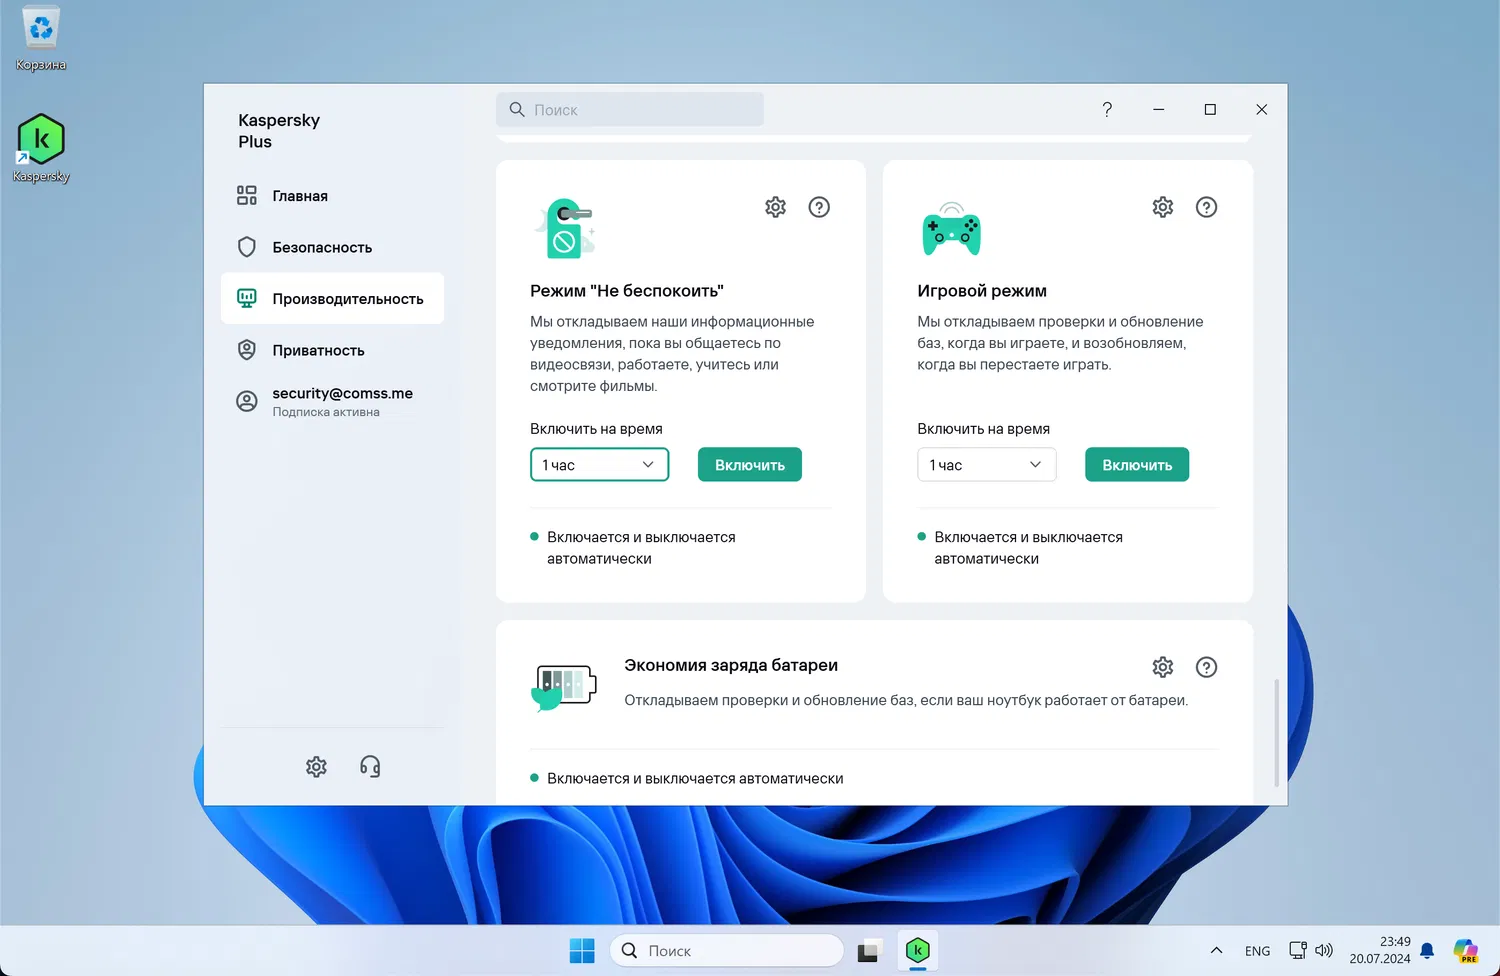Click the Kaspersky search field
Screen dimensions: 1500x976
point(630,110)
